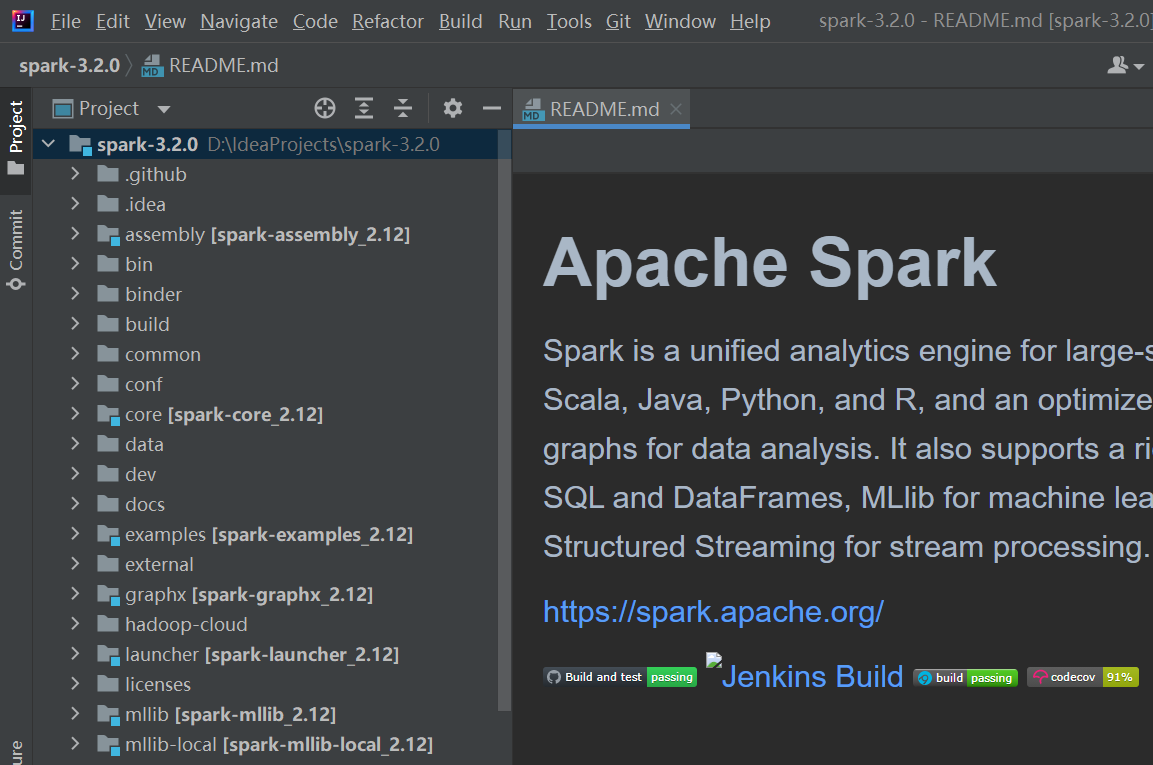Open the View menu

coord(165,22)
